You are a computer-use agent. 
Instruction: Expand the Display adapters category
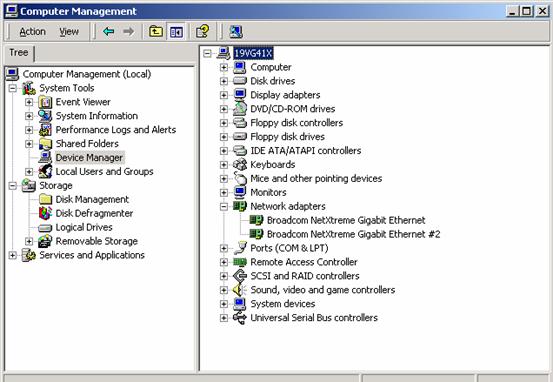point(224,95)
